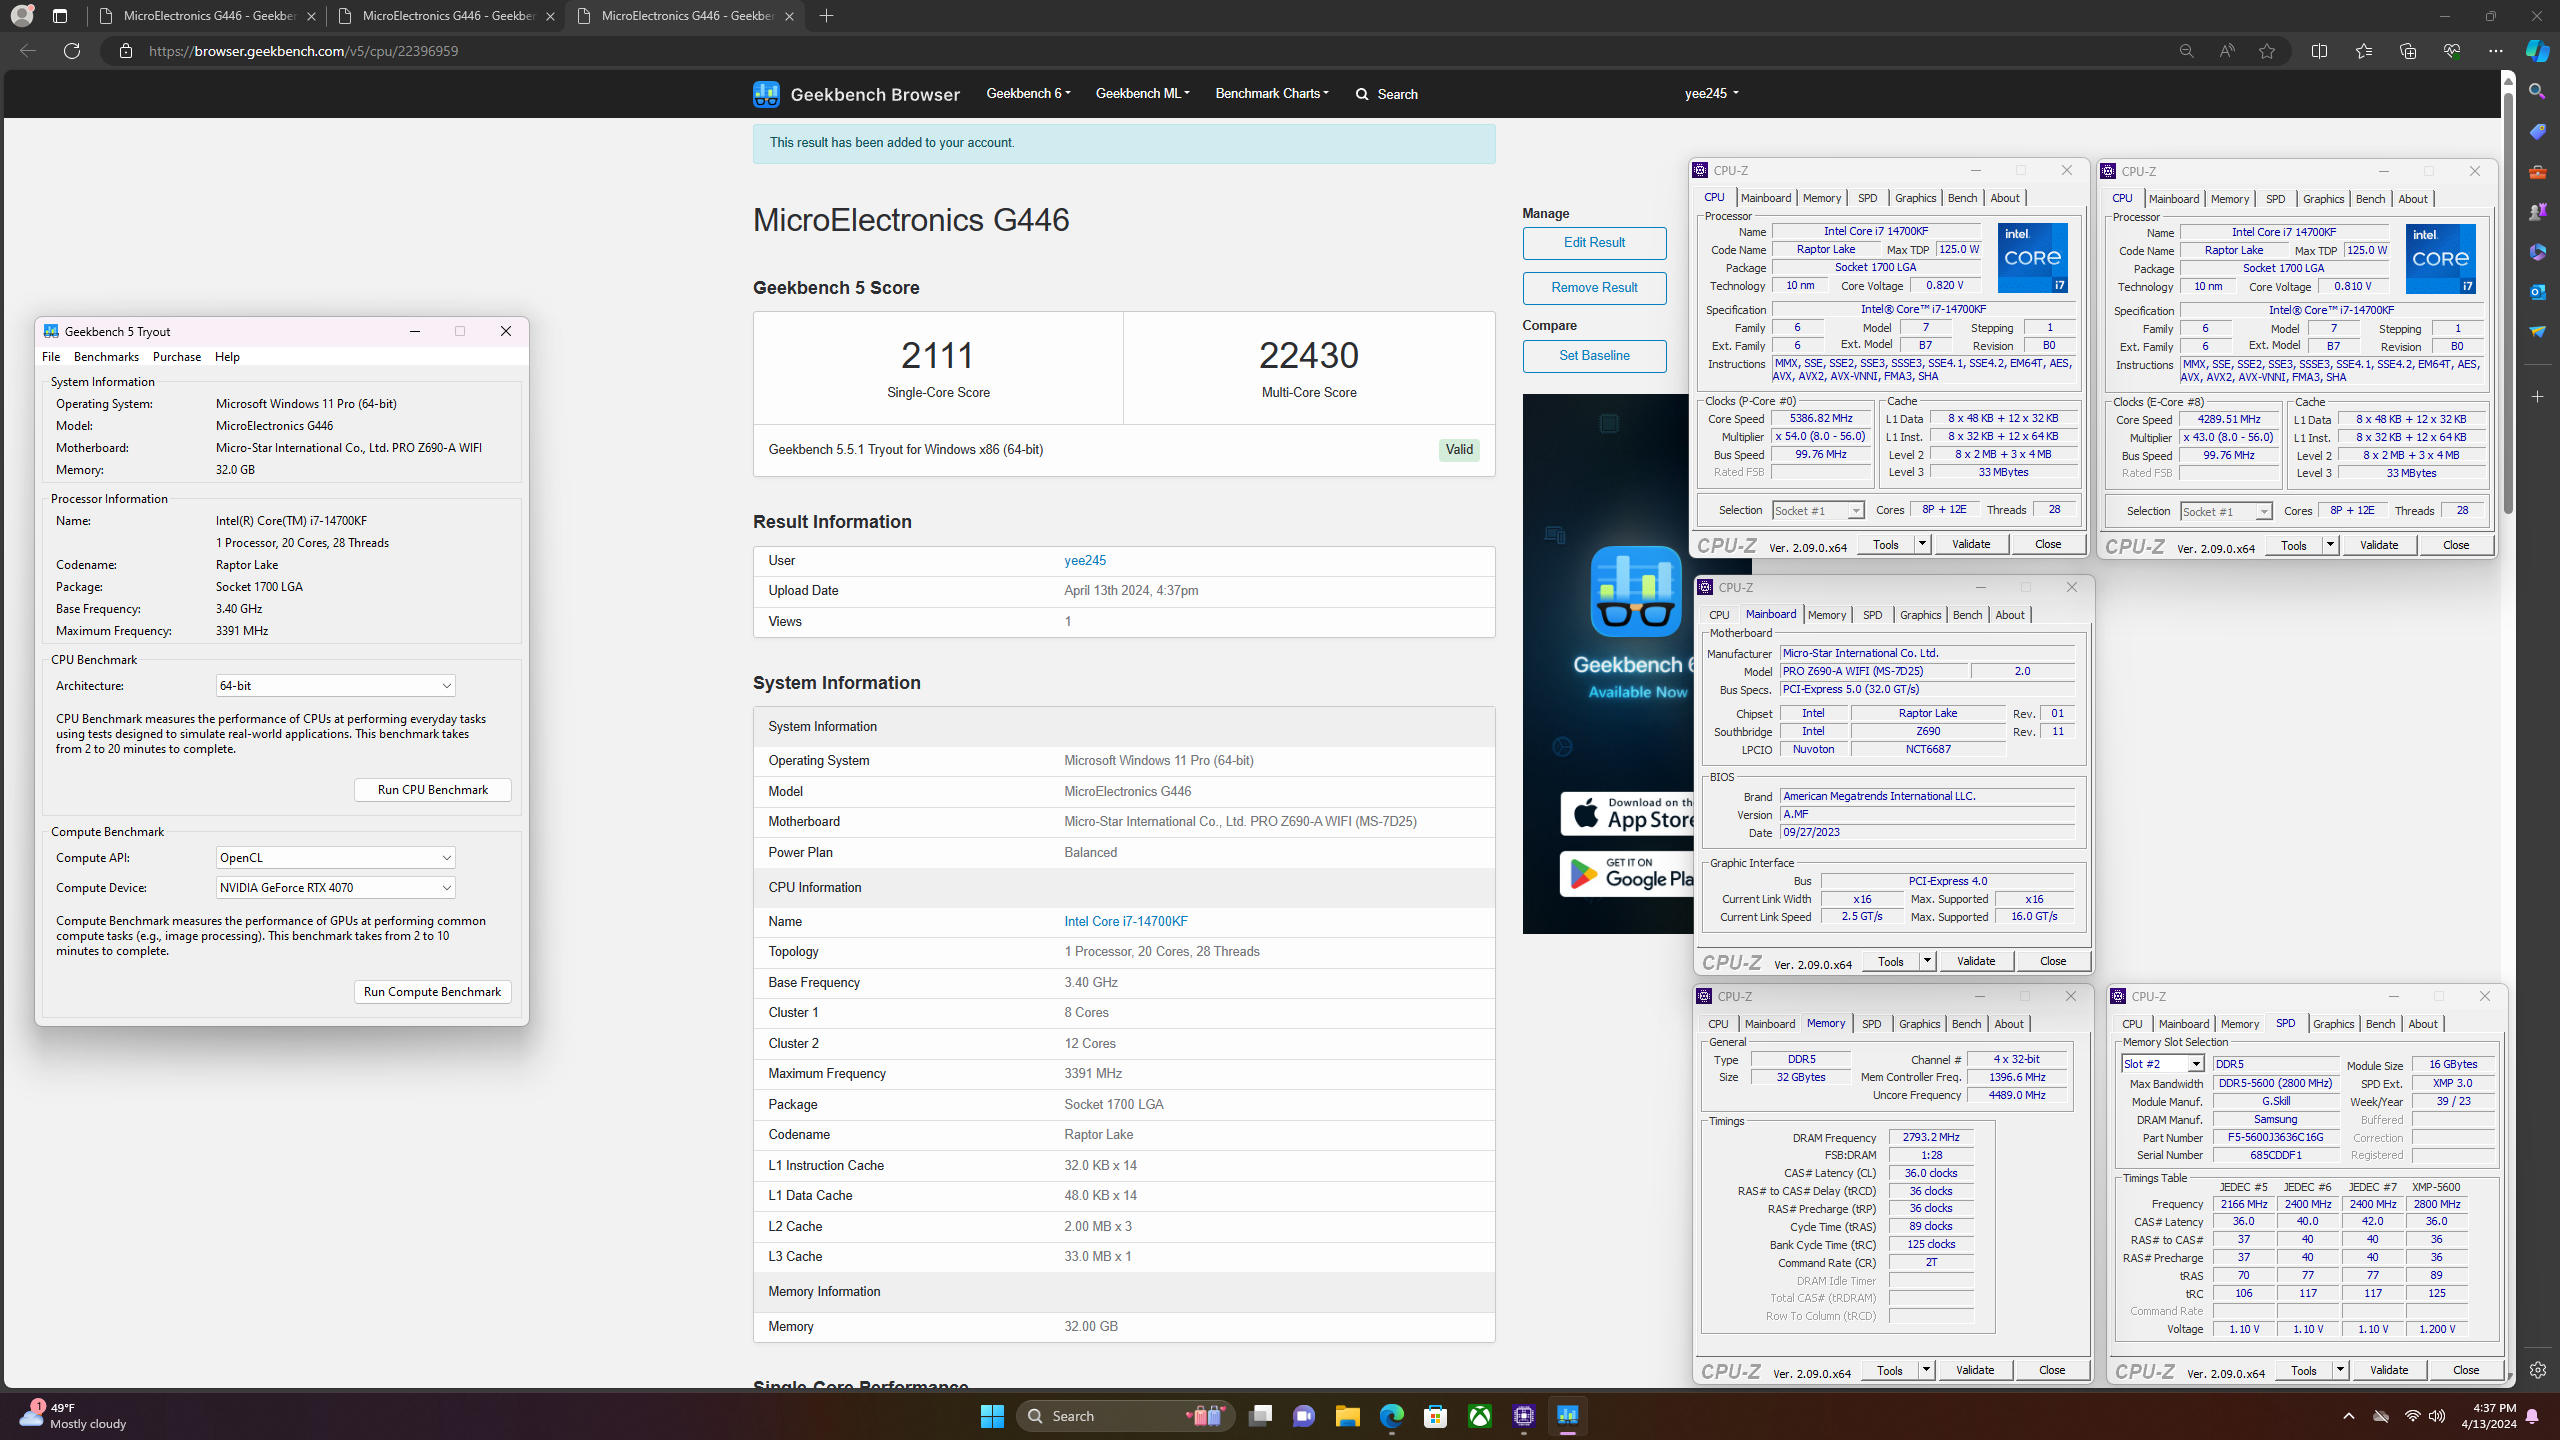Open the weather widget showing 49°F
The image size is (2560, 1440).
[72, 1416]
